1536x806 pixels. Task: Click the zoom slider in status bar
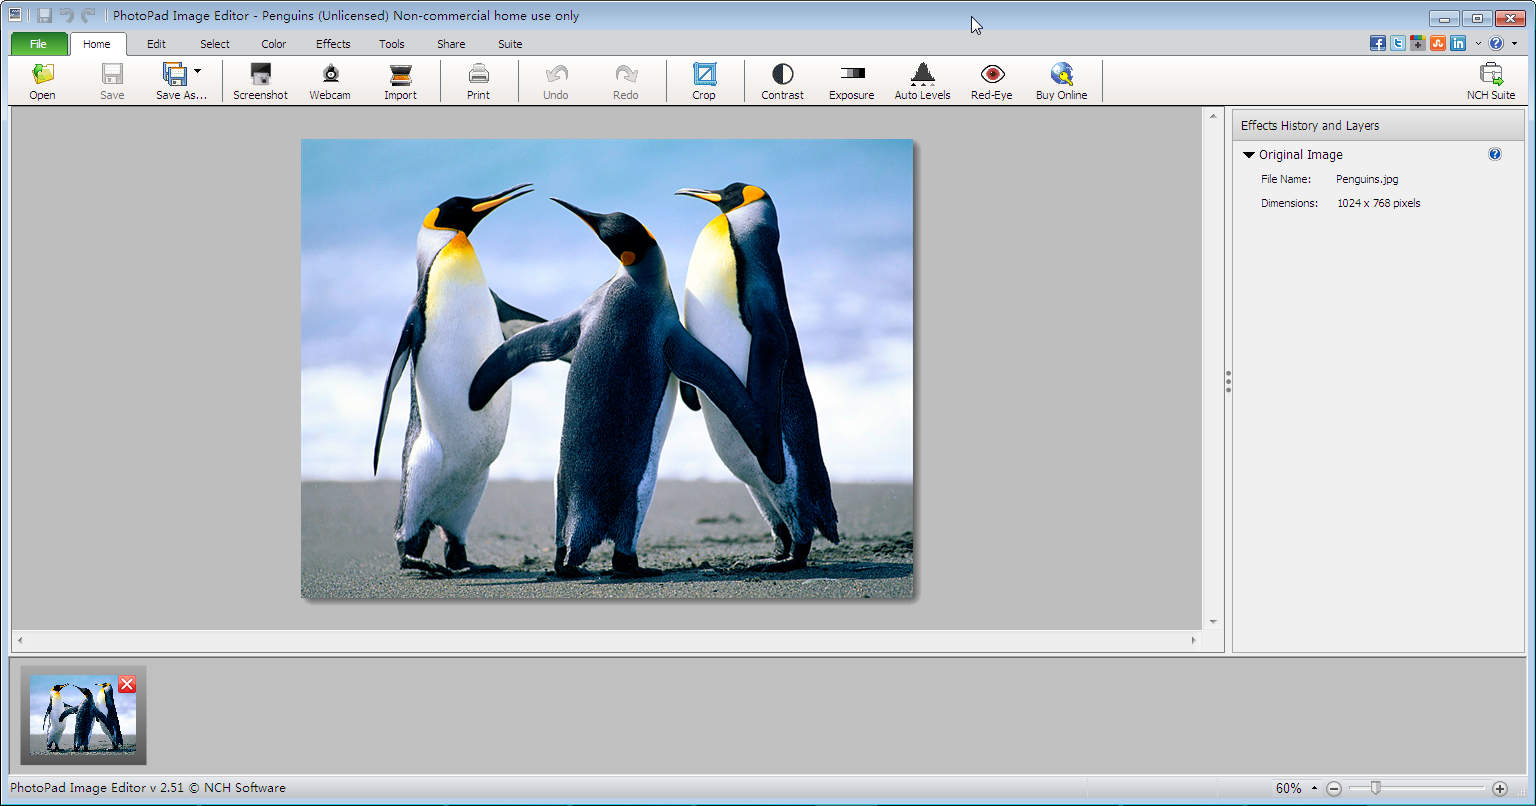pyautogui.click(x=1376, y=788)
